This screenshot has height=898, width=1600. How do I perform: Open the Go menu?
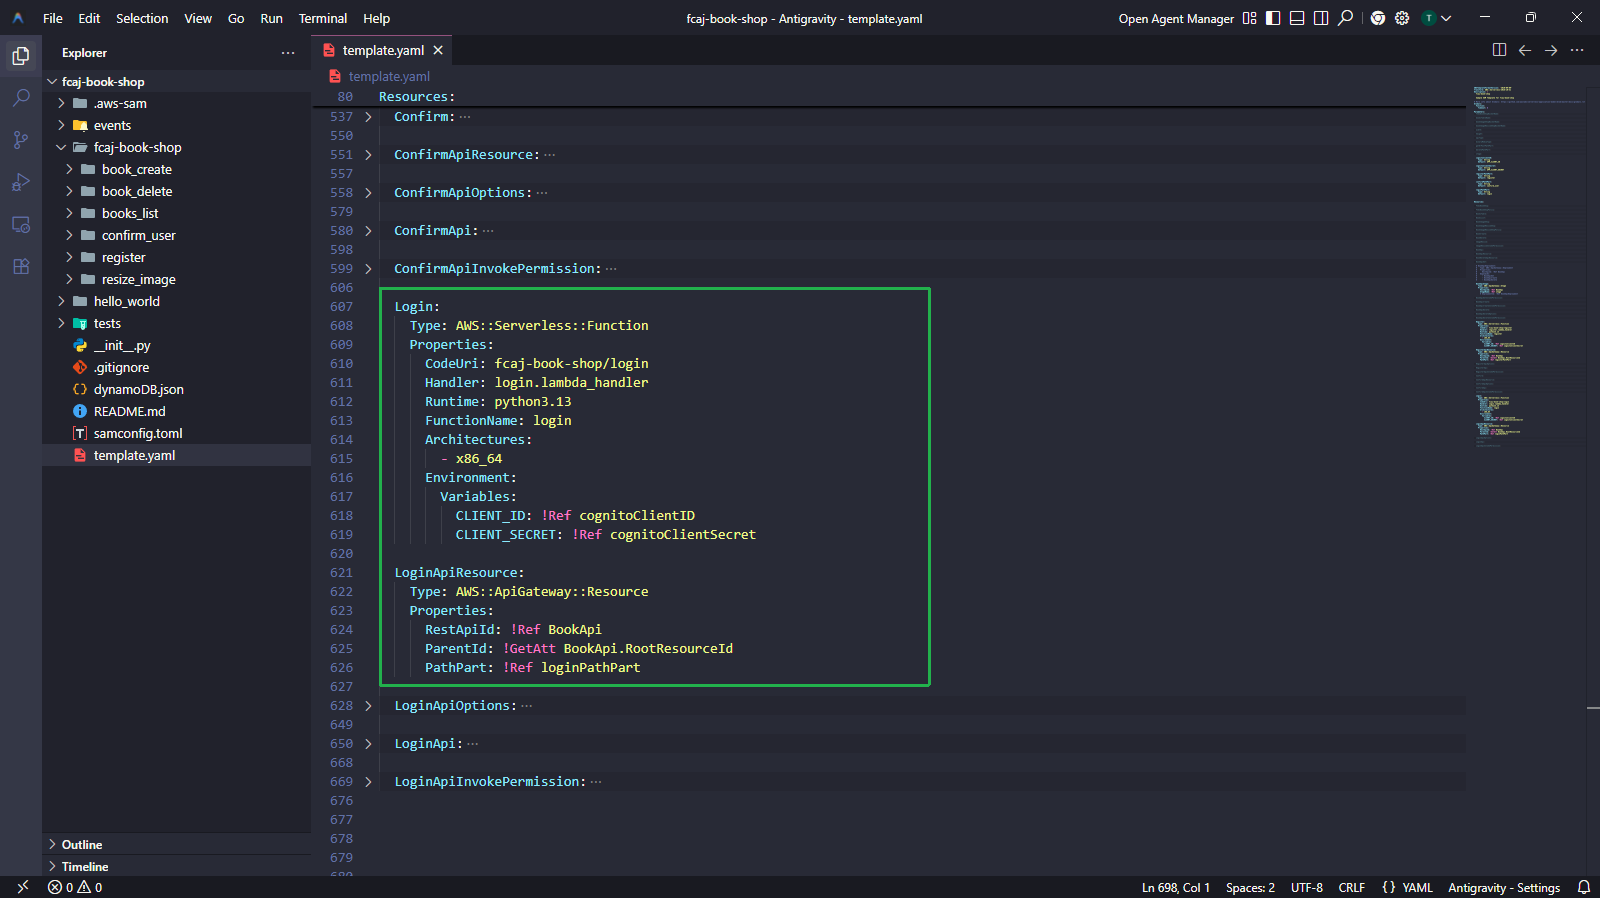tap(236, 18)
